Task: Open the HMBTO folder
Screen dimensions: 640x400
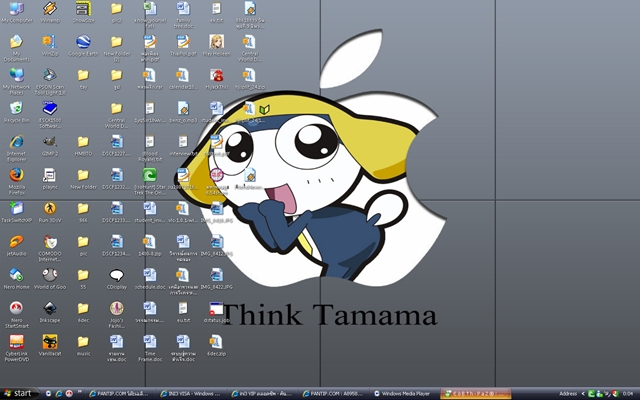Action: (x=83, y=146)
